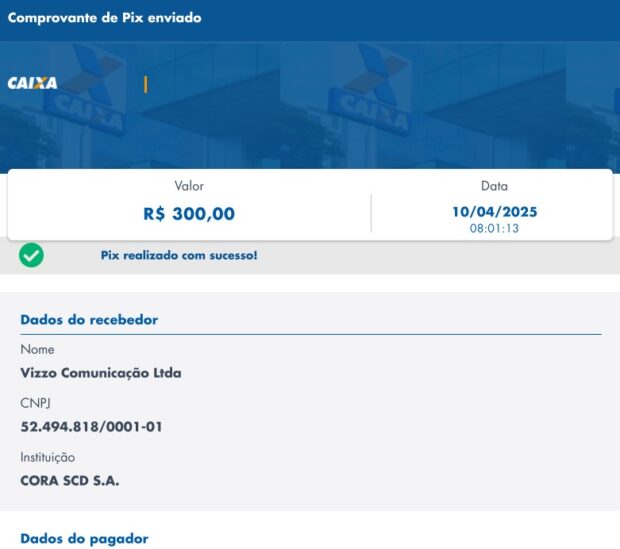The image size is (620, 549).
Task: Click the Instituição field label
Action: (47, 457)
